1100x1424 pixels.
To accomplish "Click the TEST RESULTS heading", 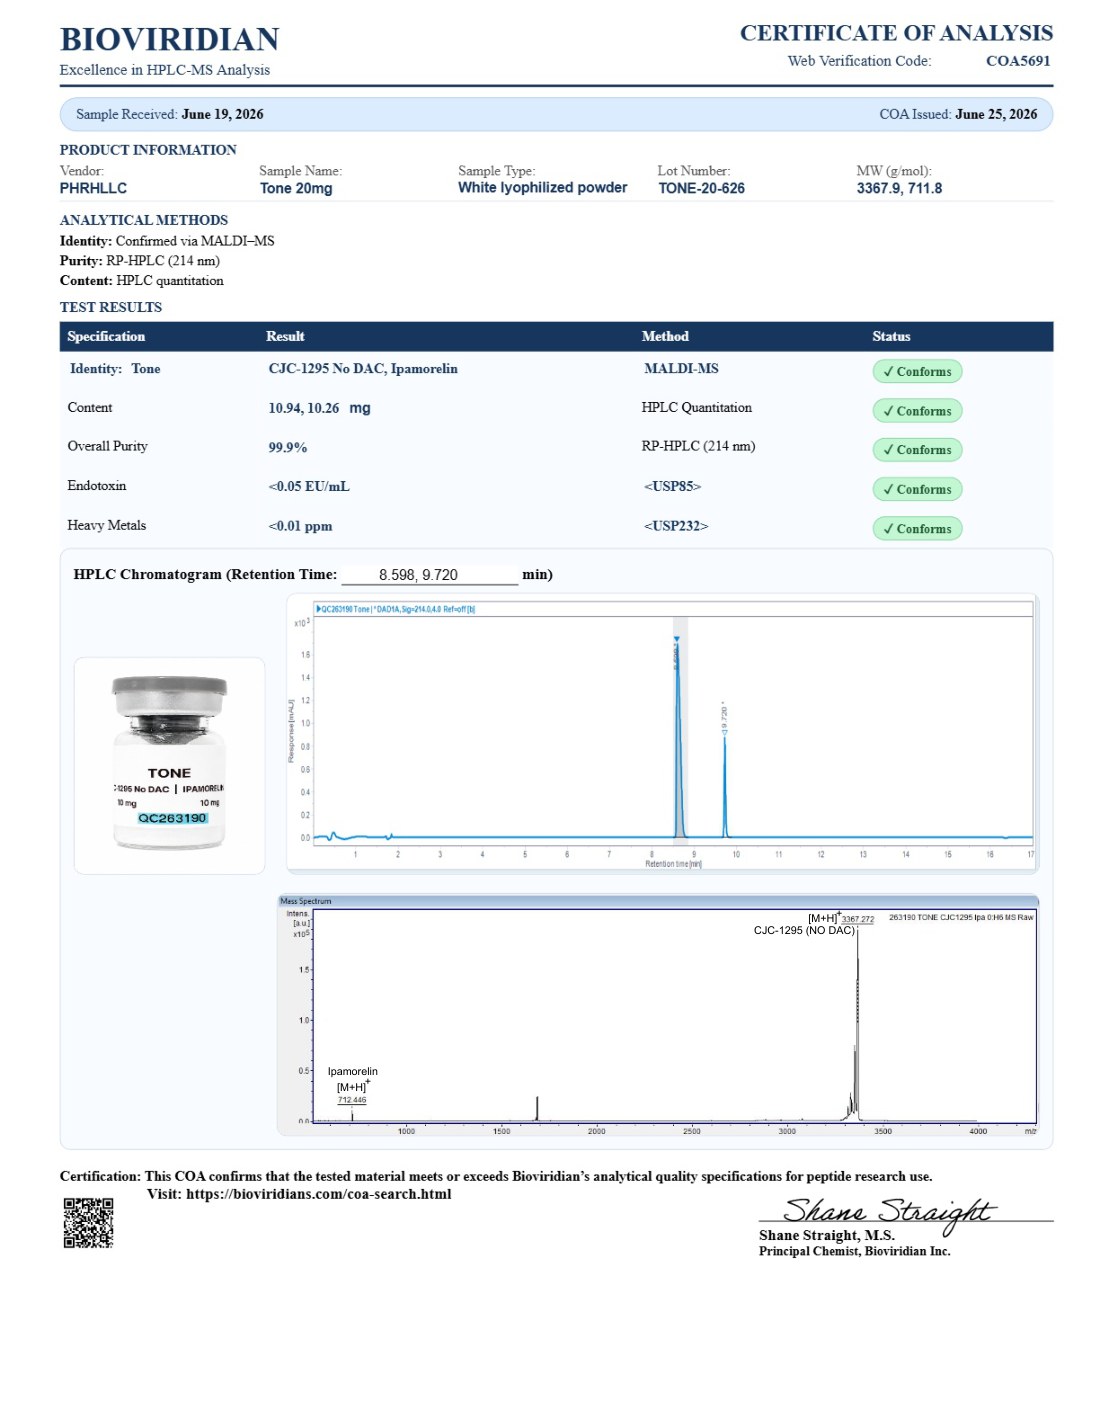I will point(111,308).
